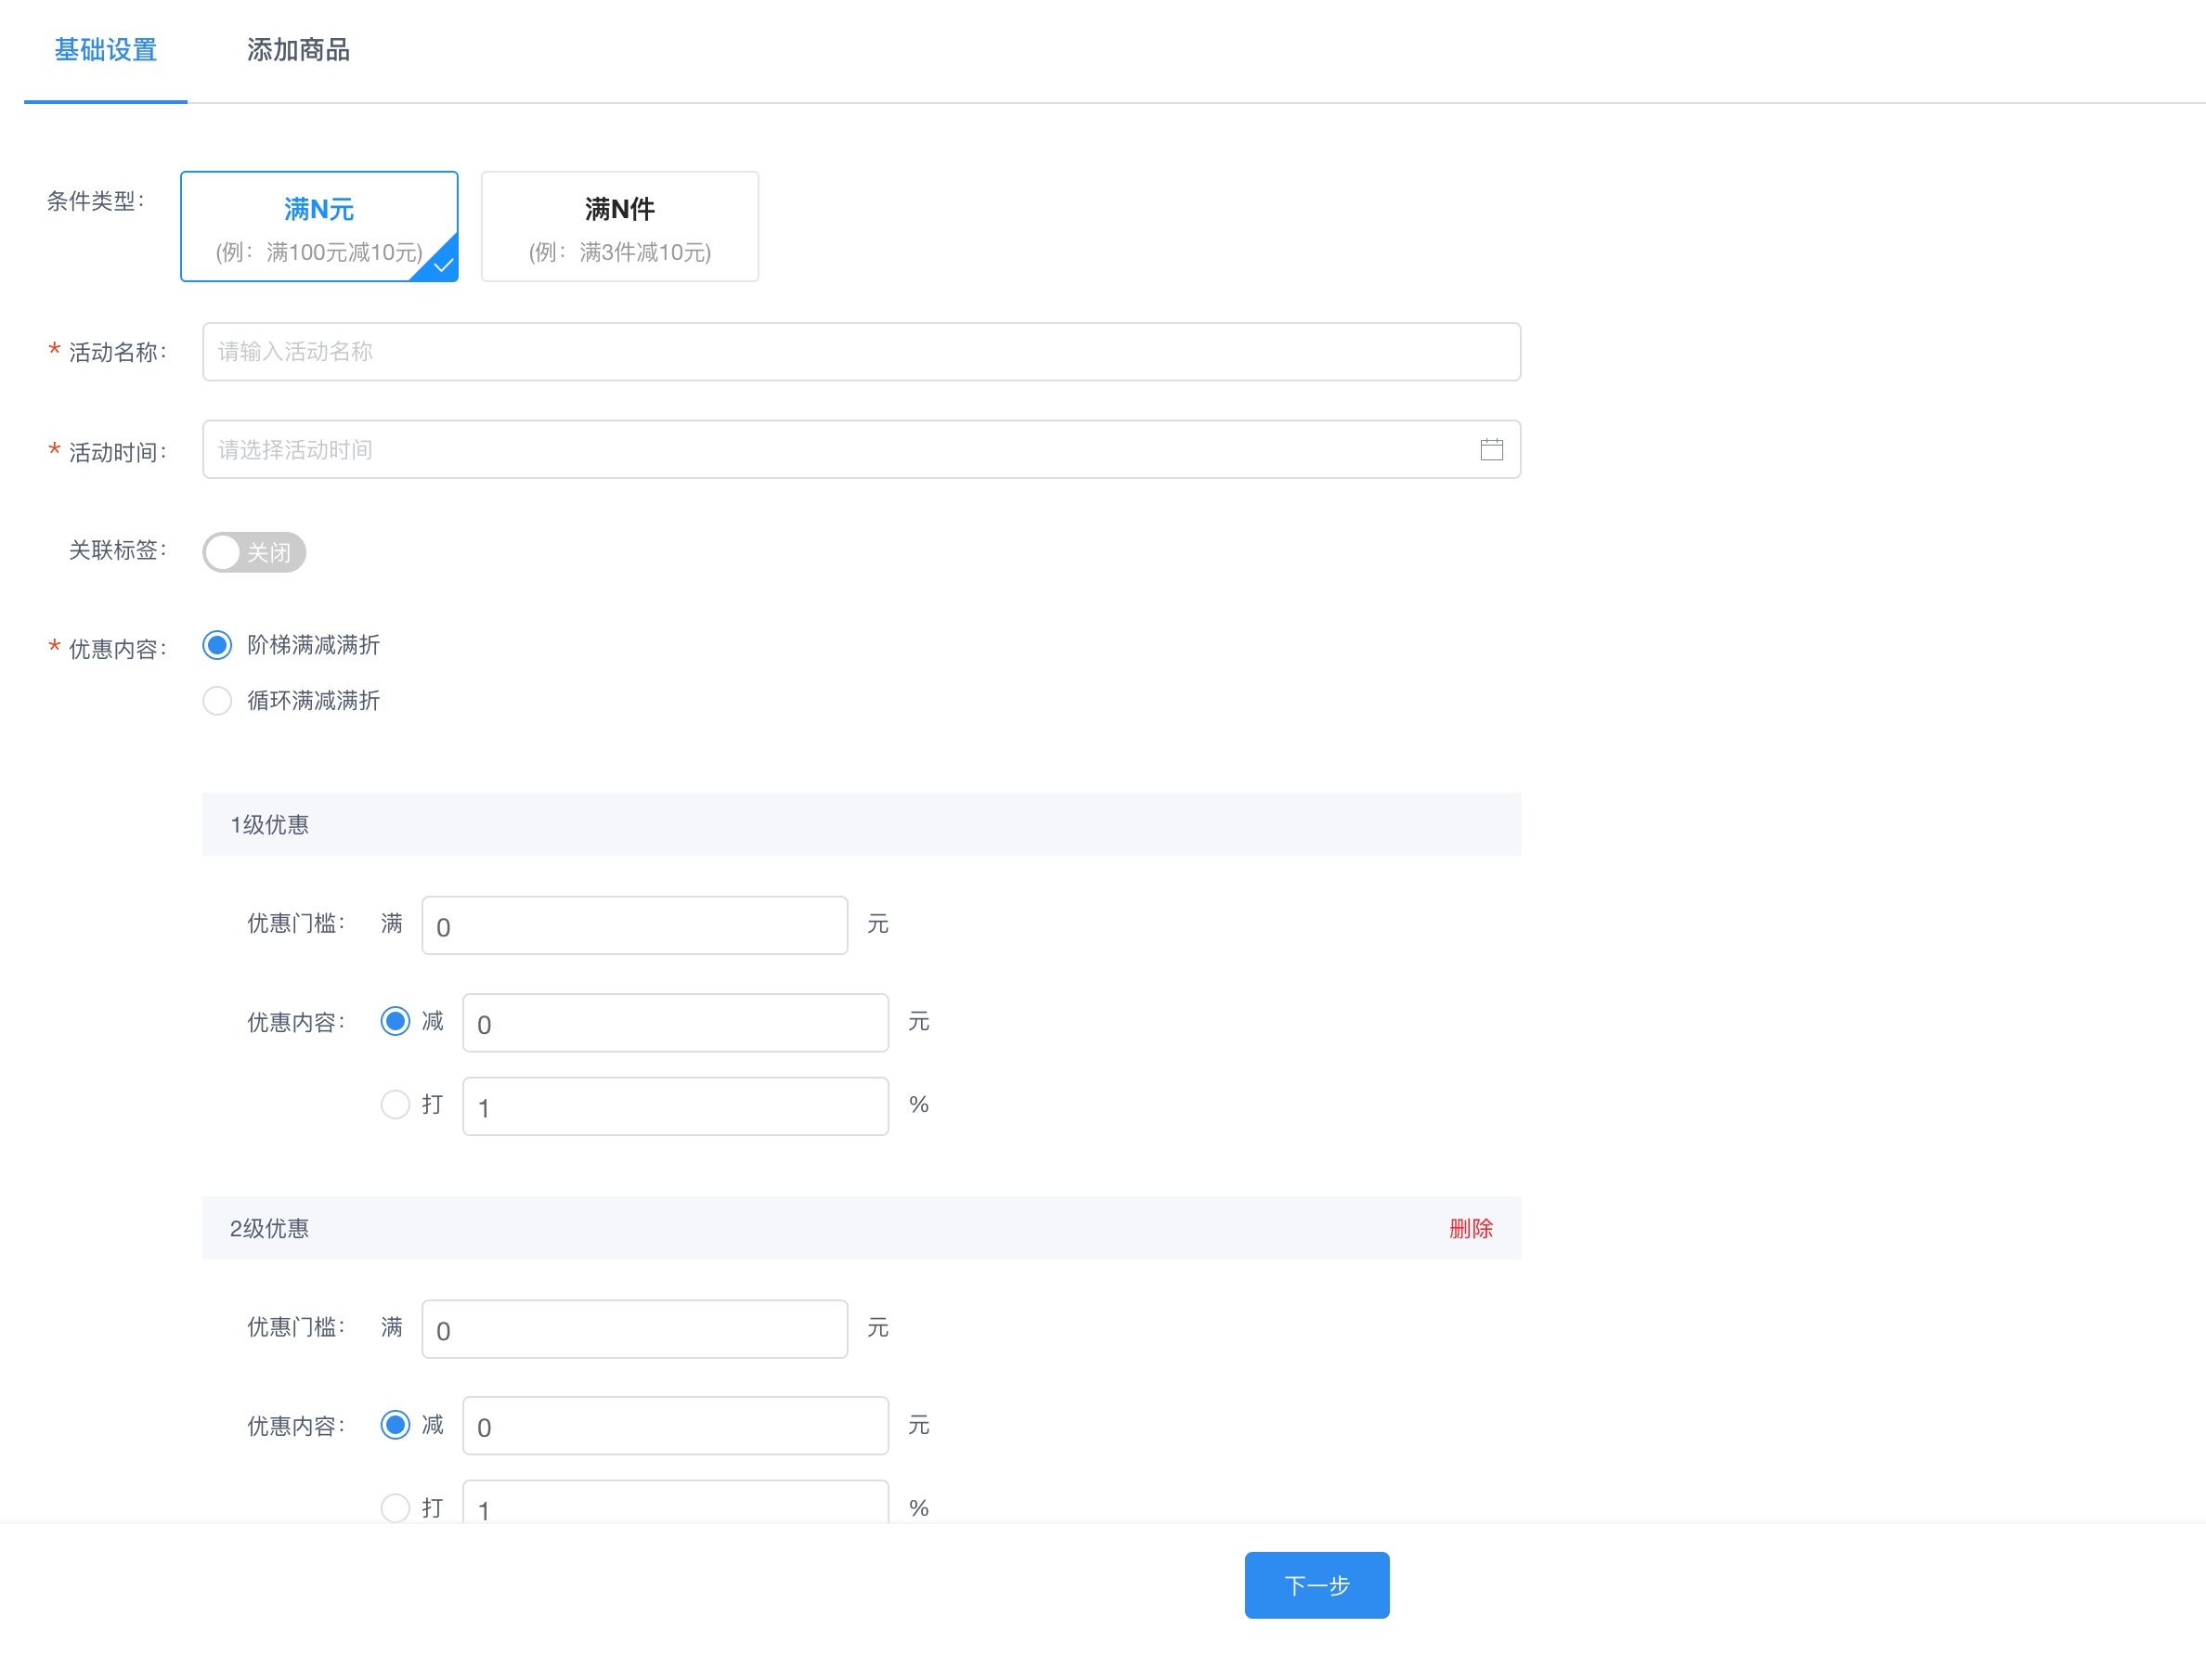
Task: Select the 打 radio in 2级优惠
Action: pyautogui.click(x=395, y=1507)
